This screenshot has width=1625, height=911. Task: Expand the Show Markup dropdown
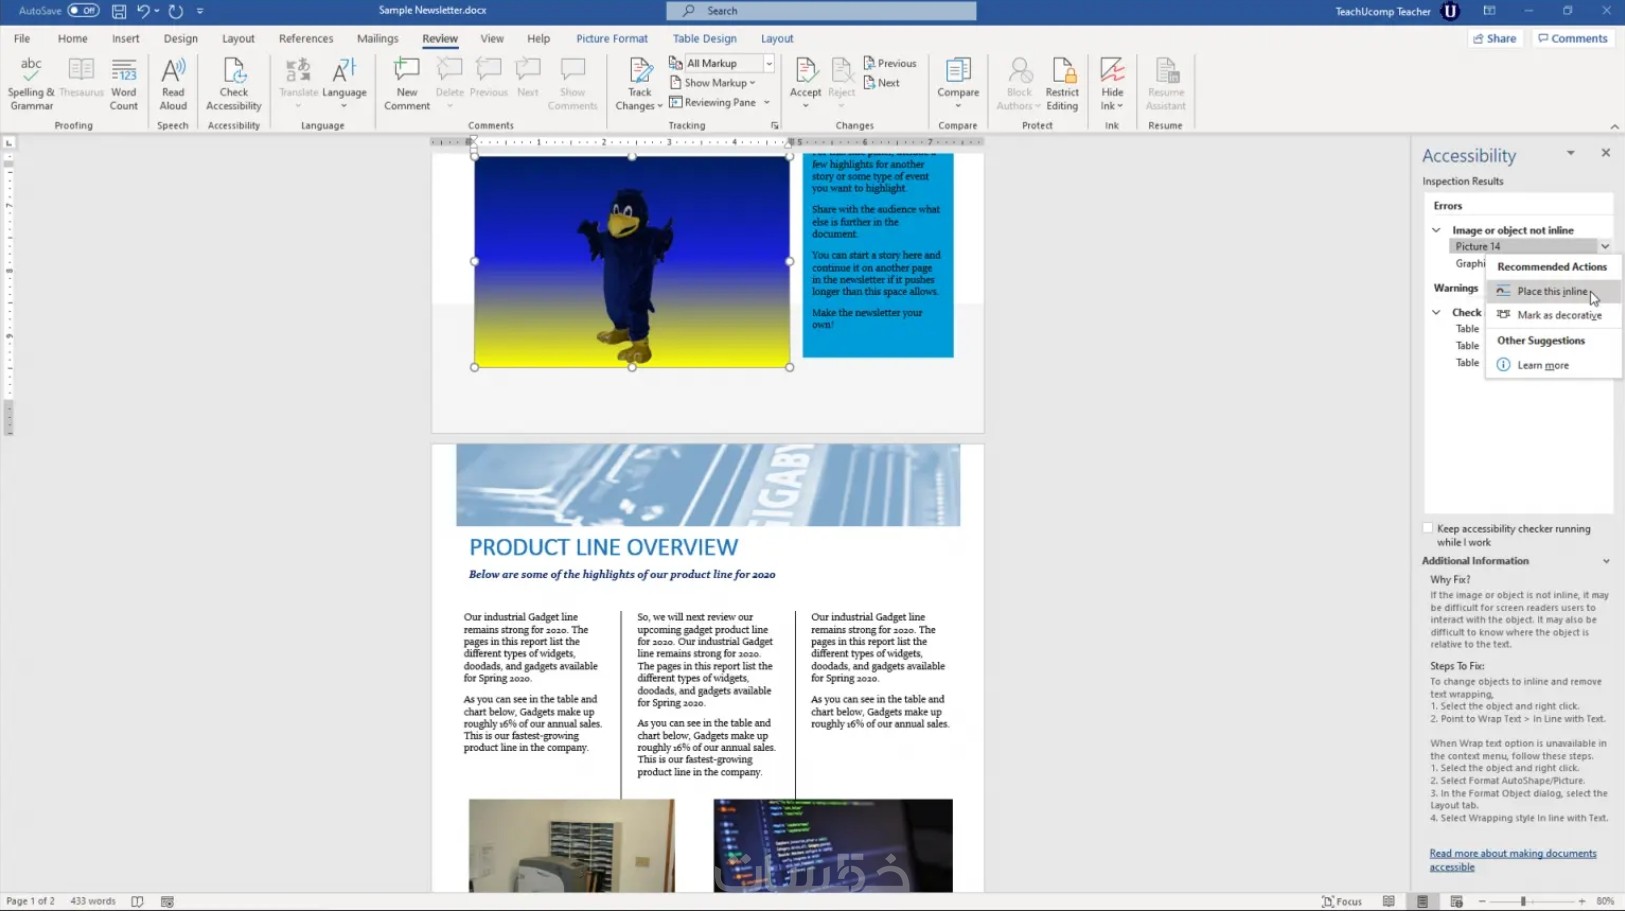point(719,83)
